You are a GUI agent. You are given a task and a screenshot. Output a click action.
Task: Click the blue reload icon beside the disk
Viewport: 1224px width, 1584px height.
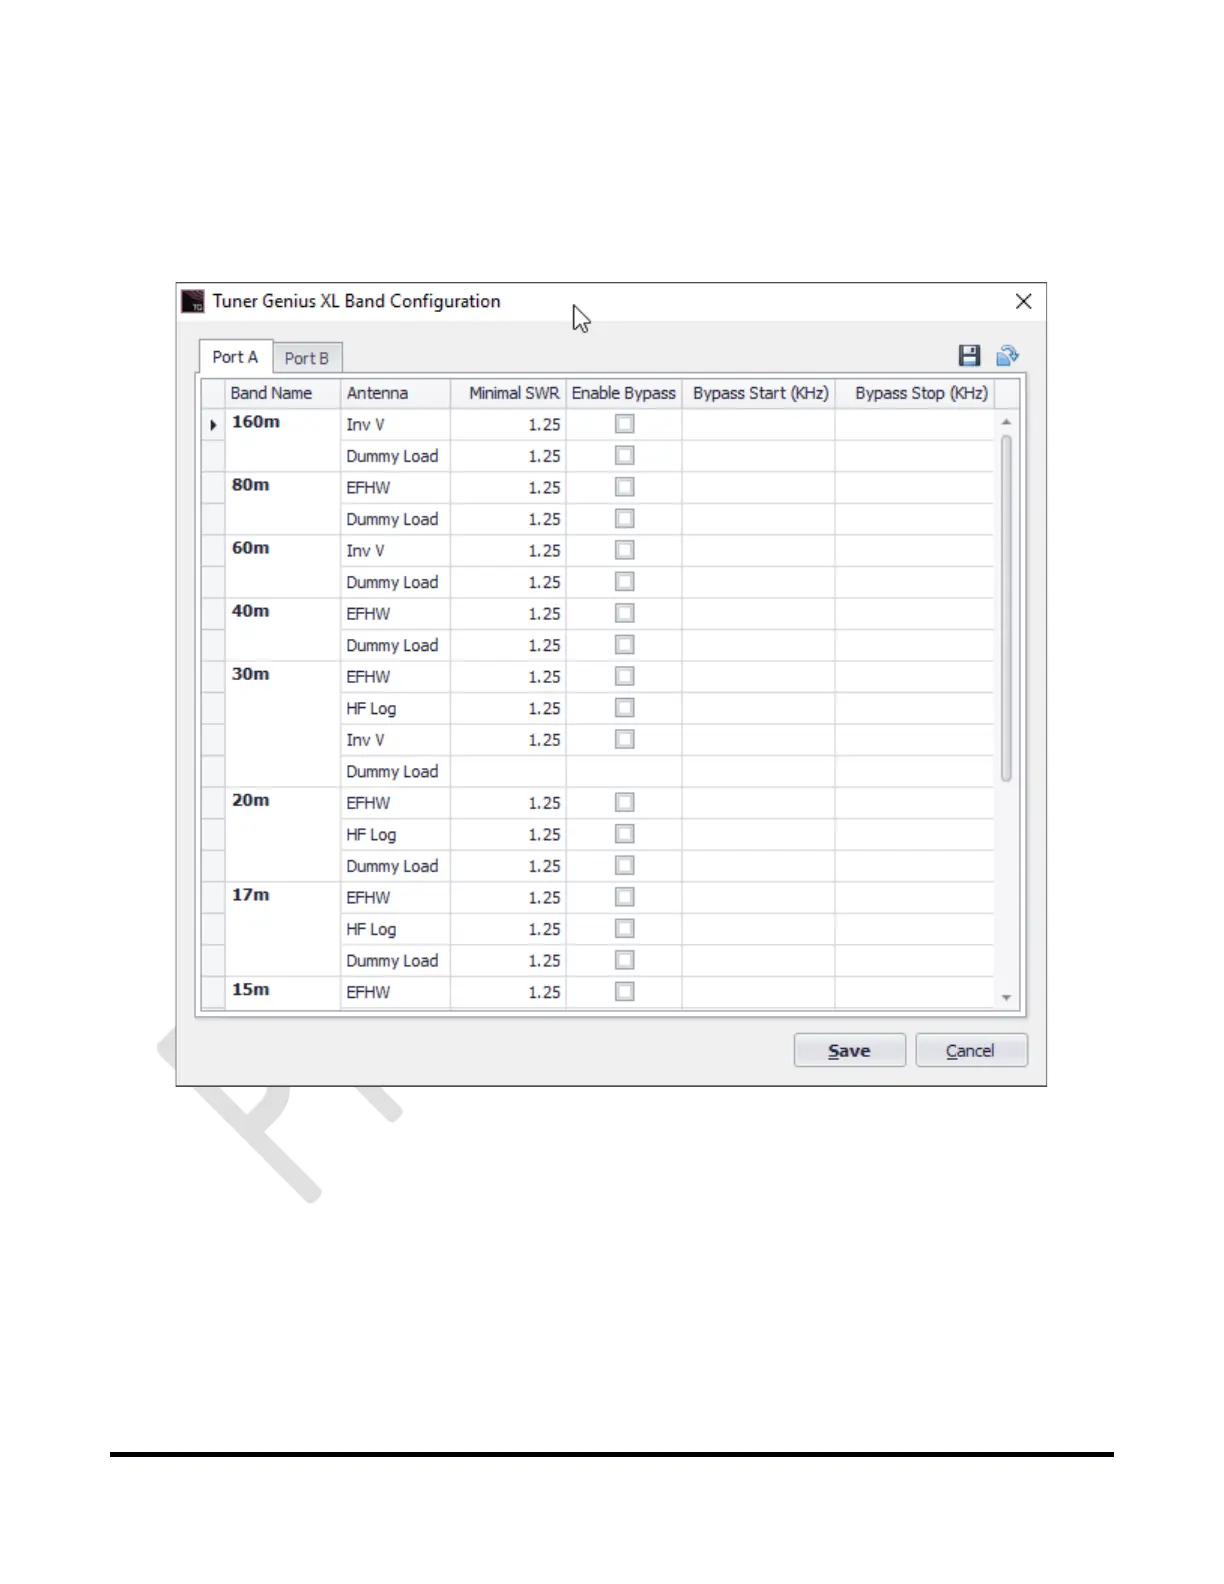click(1007, 356)
